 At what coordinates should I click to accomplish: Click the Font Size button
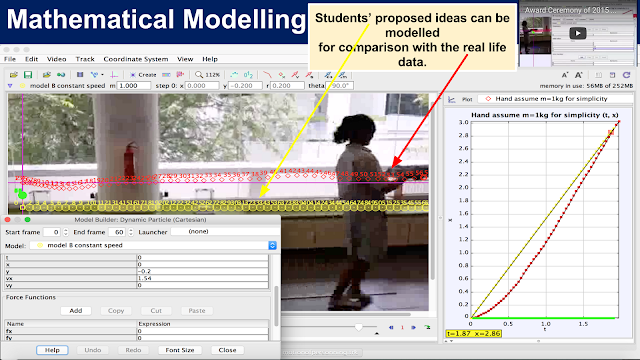[180, 350]
